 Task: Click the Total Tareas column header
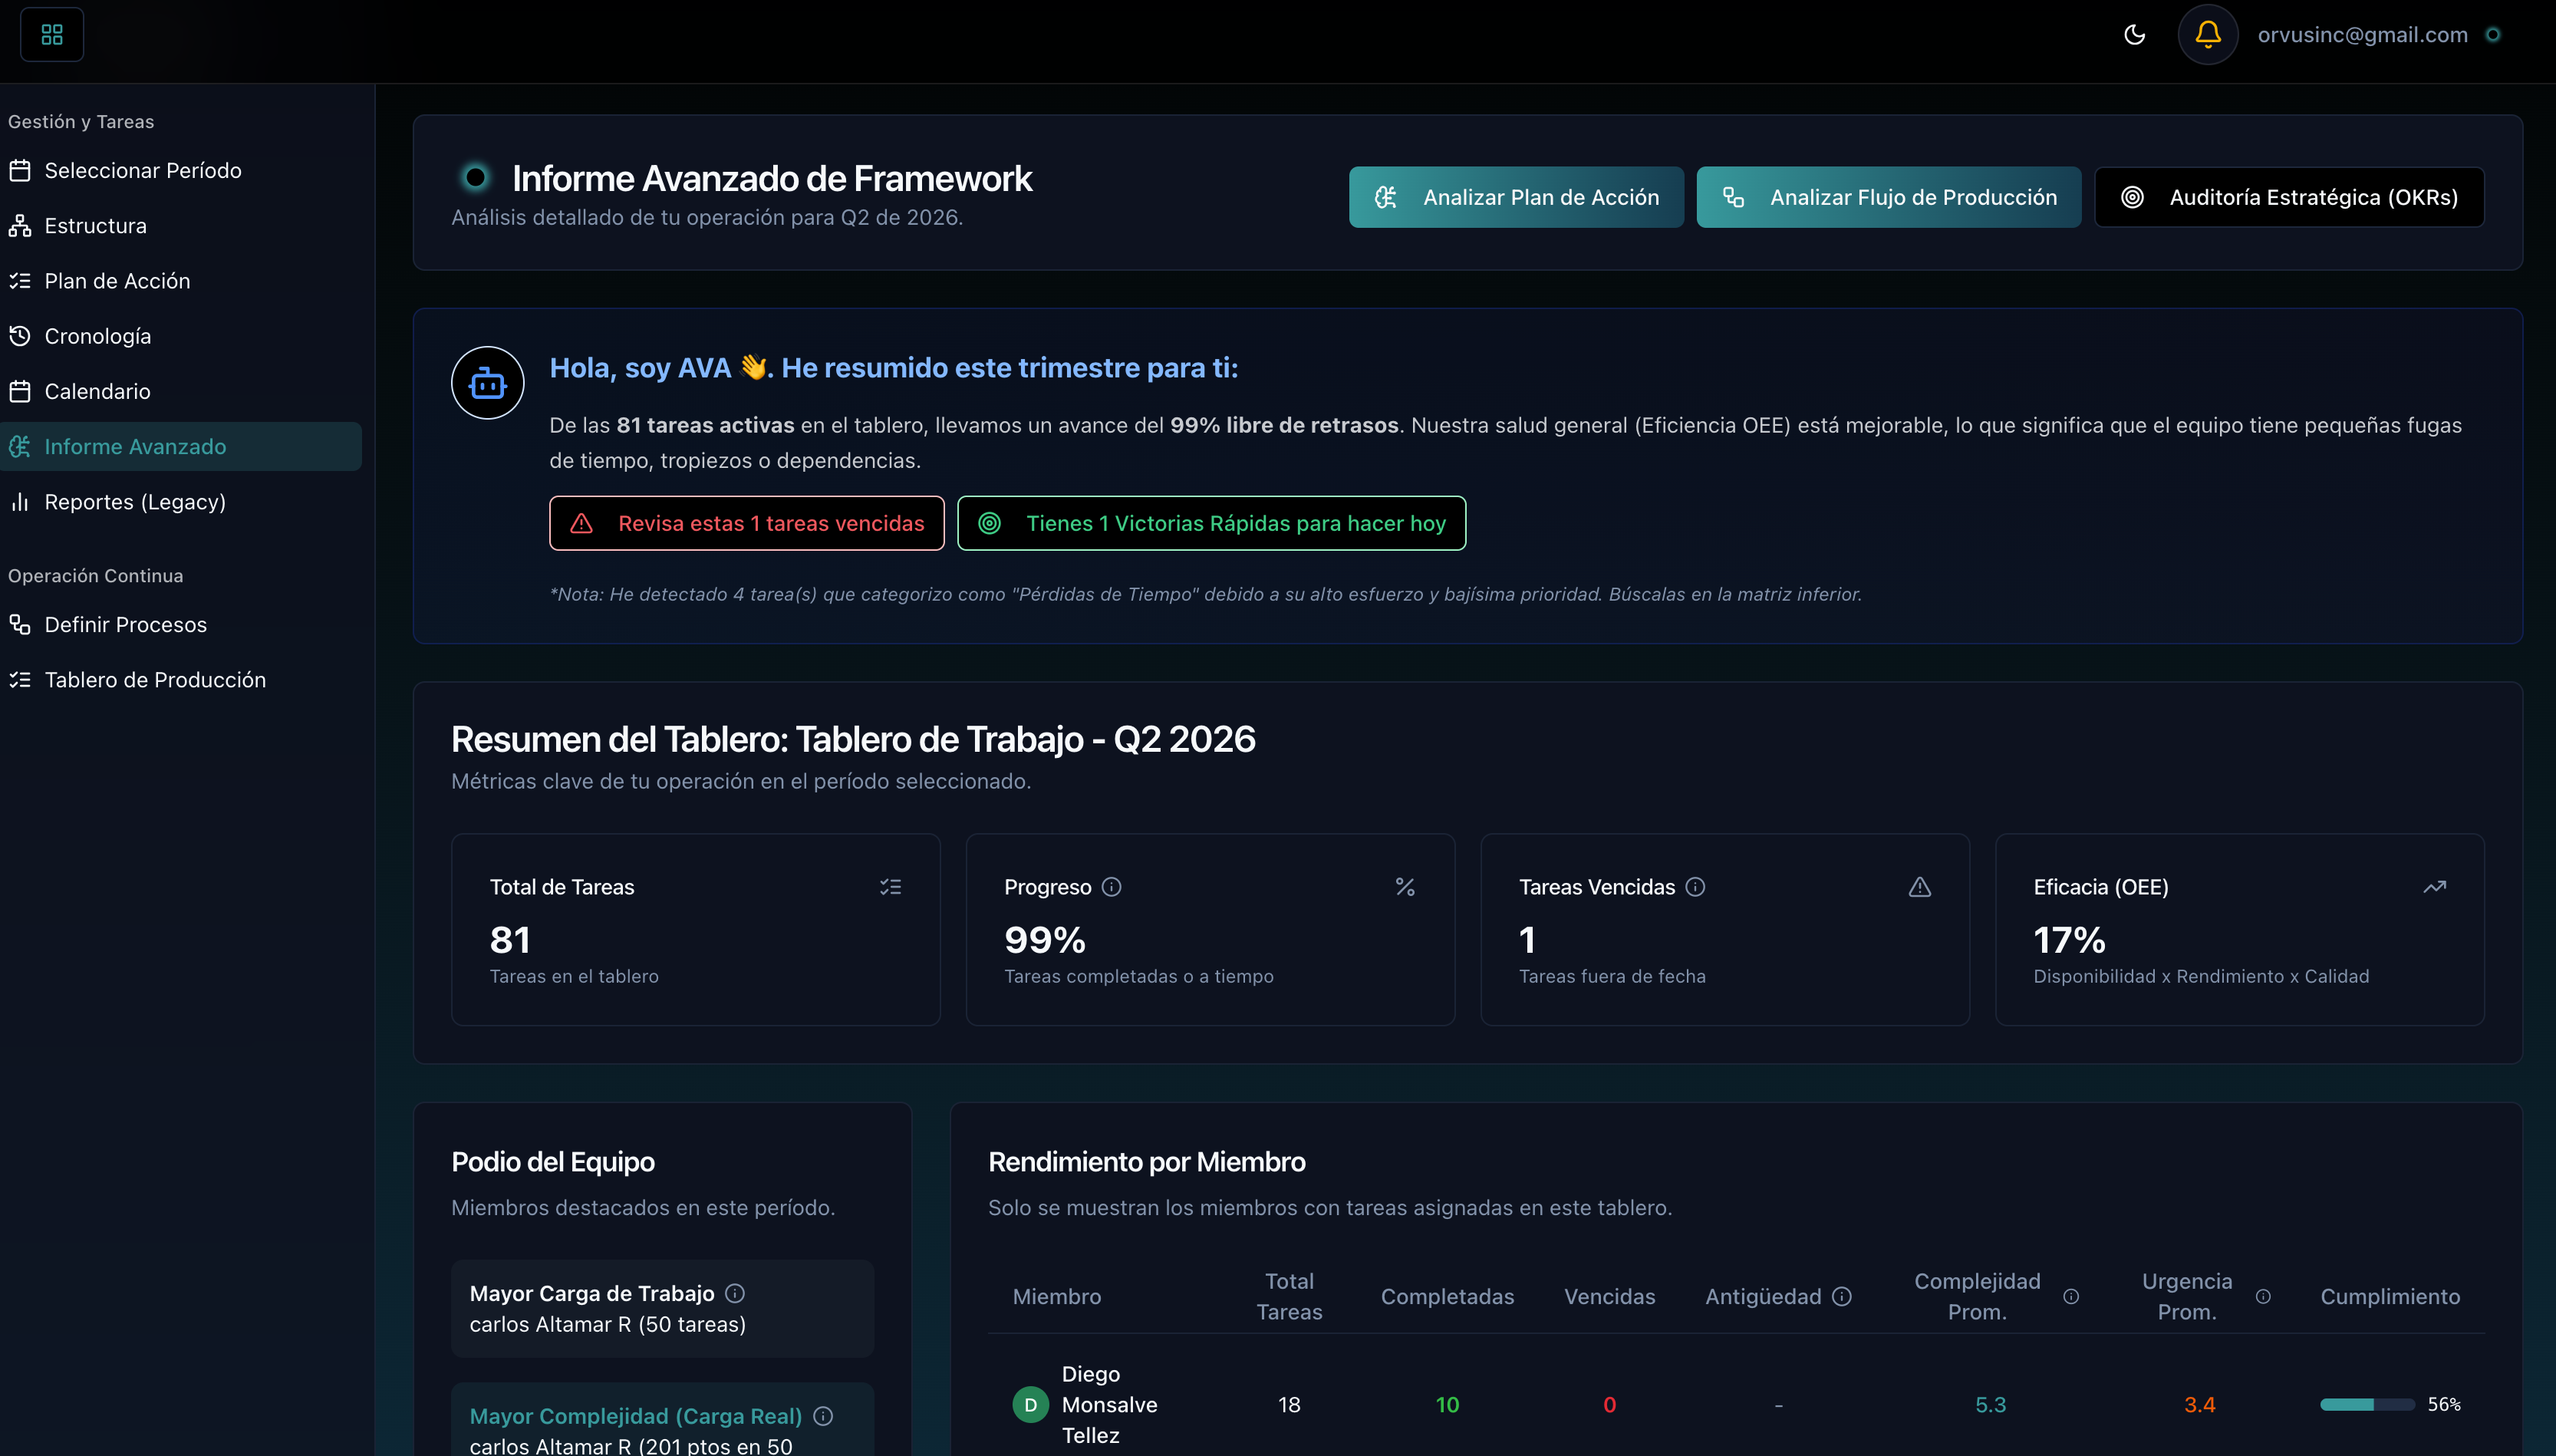point(1289,1297)
